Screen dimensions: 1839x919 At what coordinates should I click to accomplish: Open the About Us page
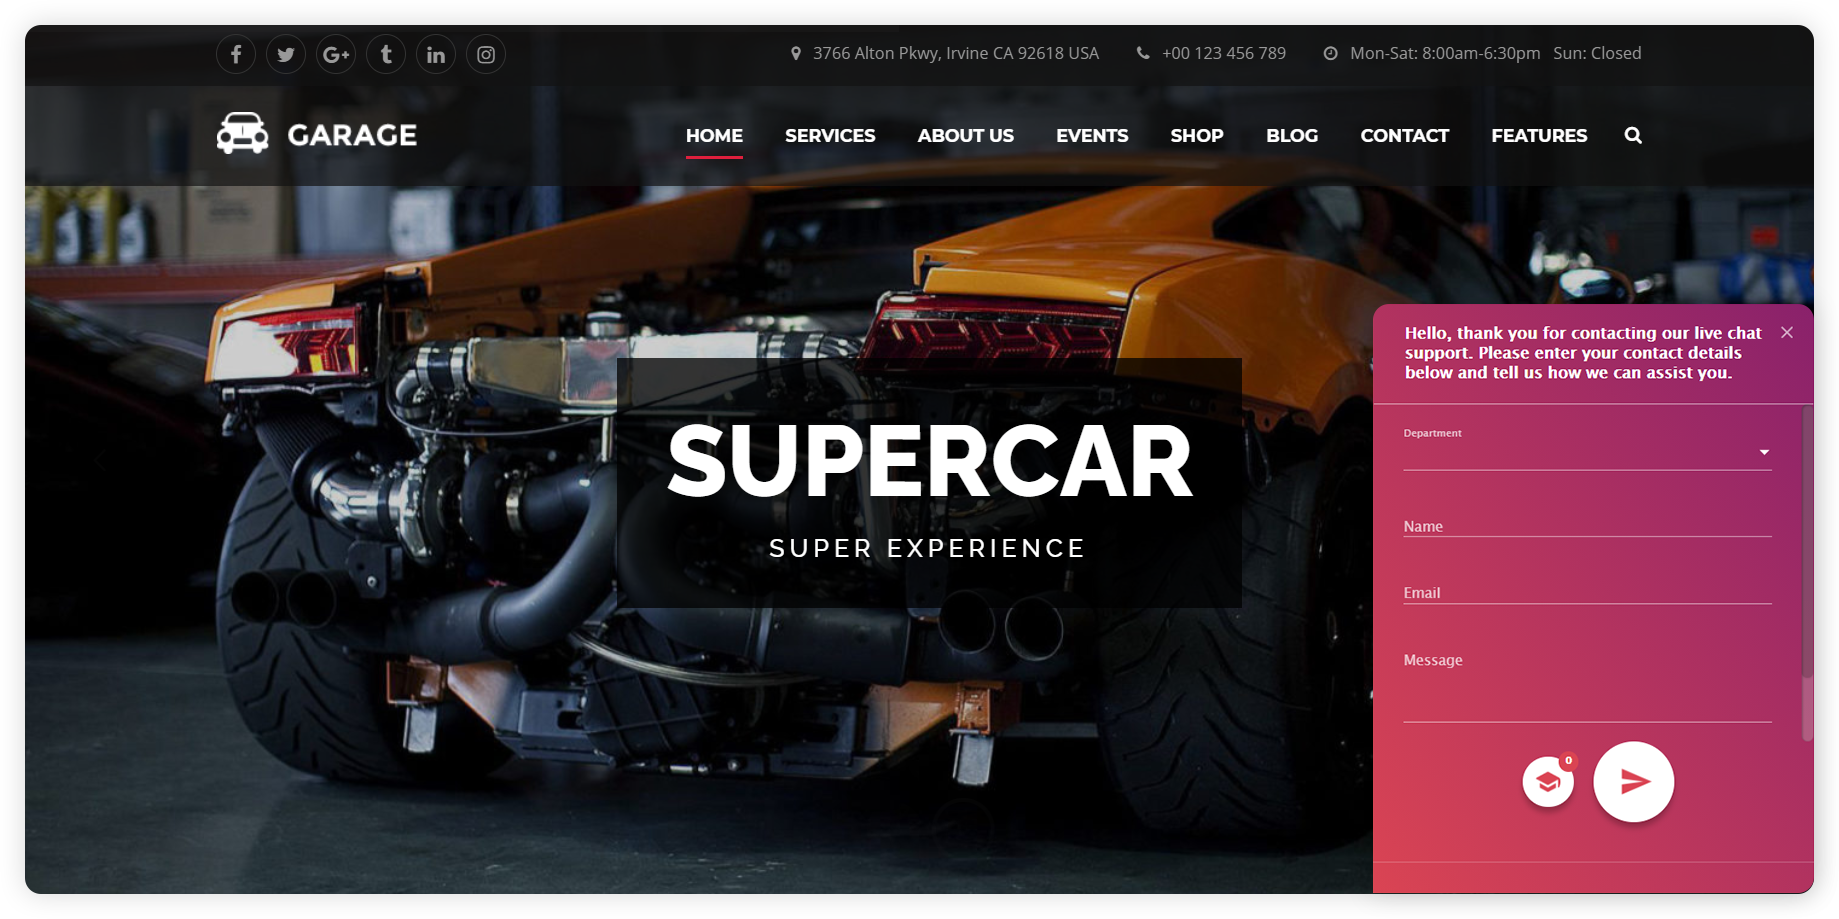tap(965, 135)
